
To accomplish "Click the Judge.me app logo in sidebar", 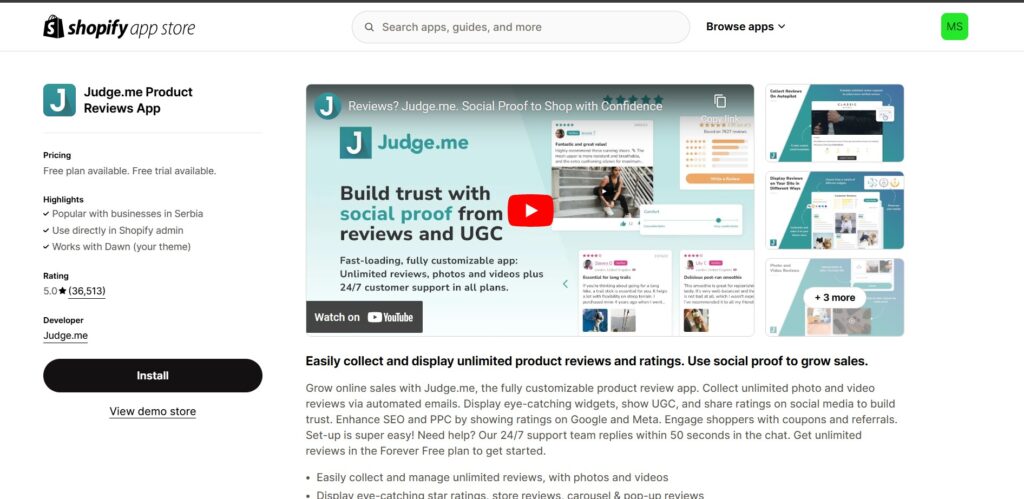I will click(59, 100).
